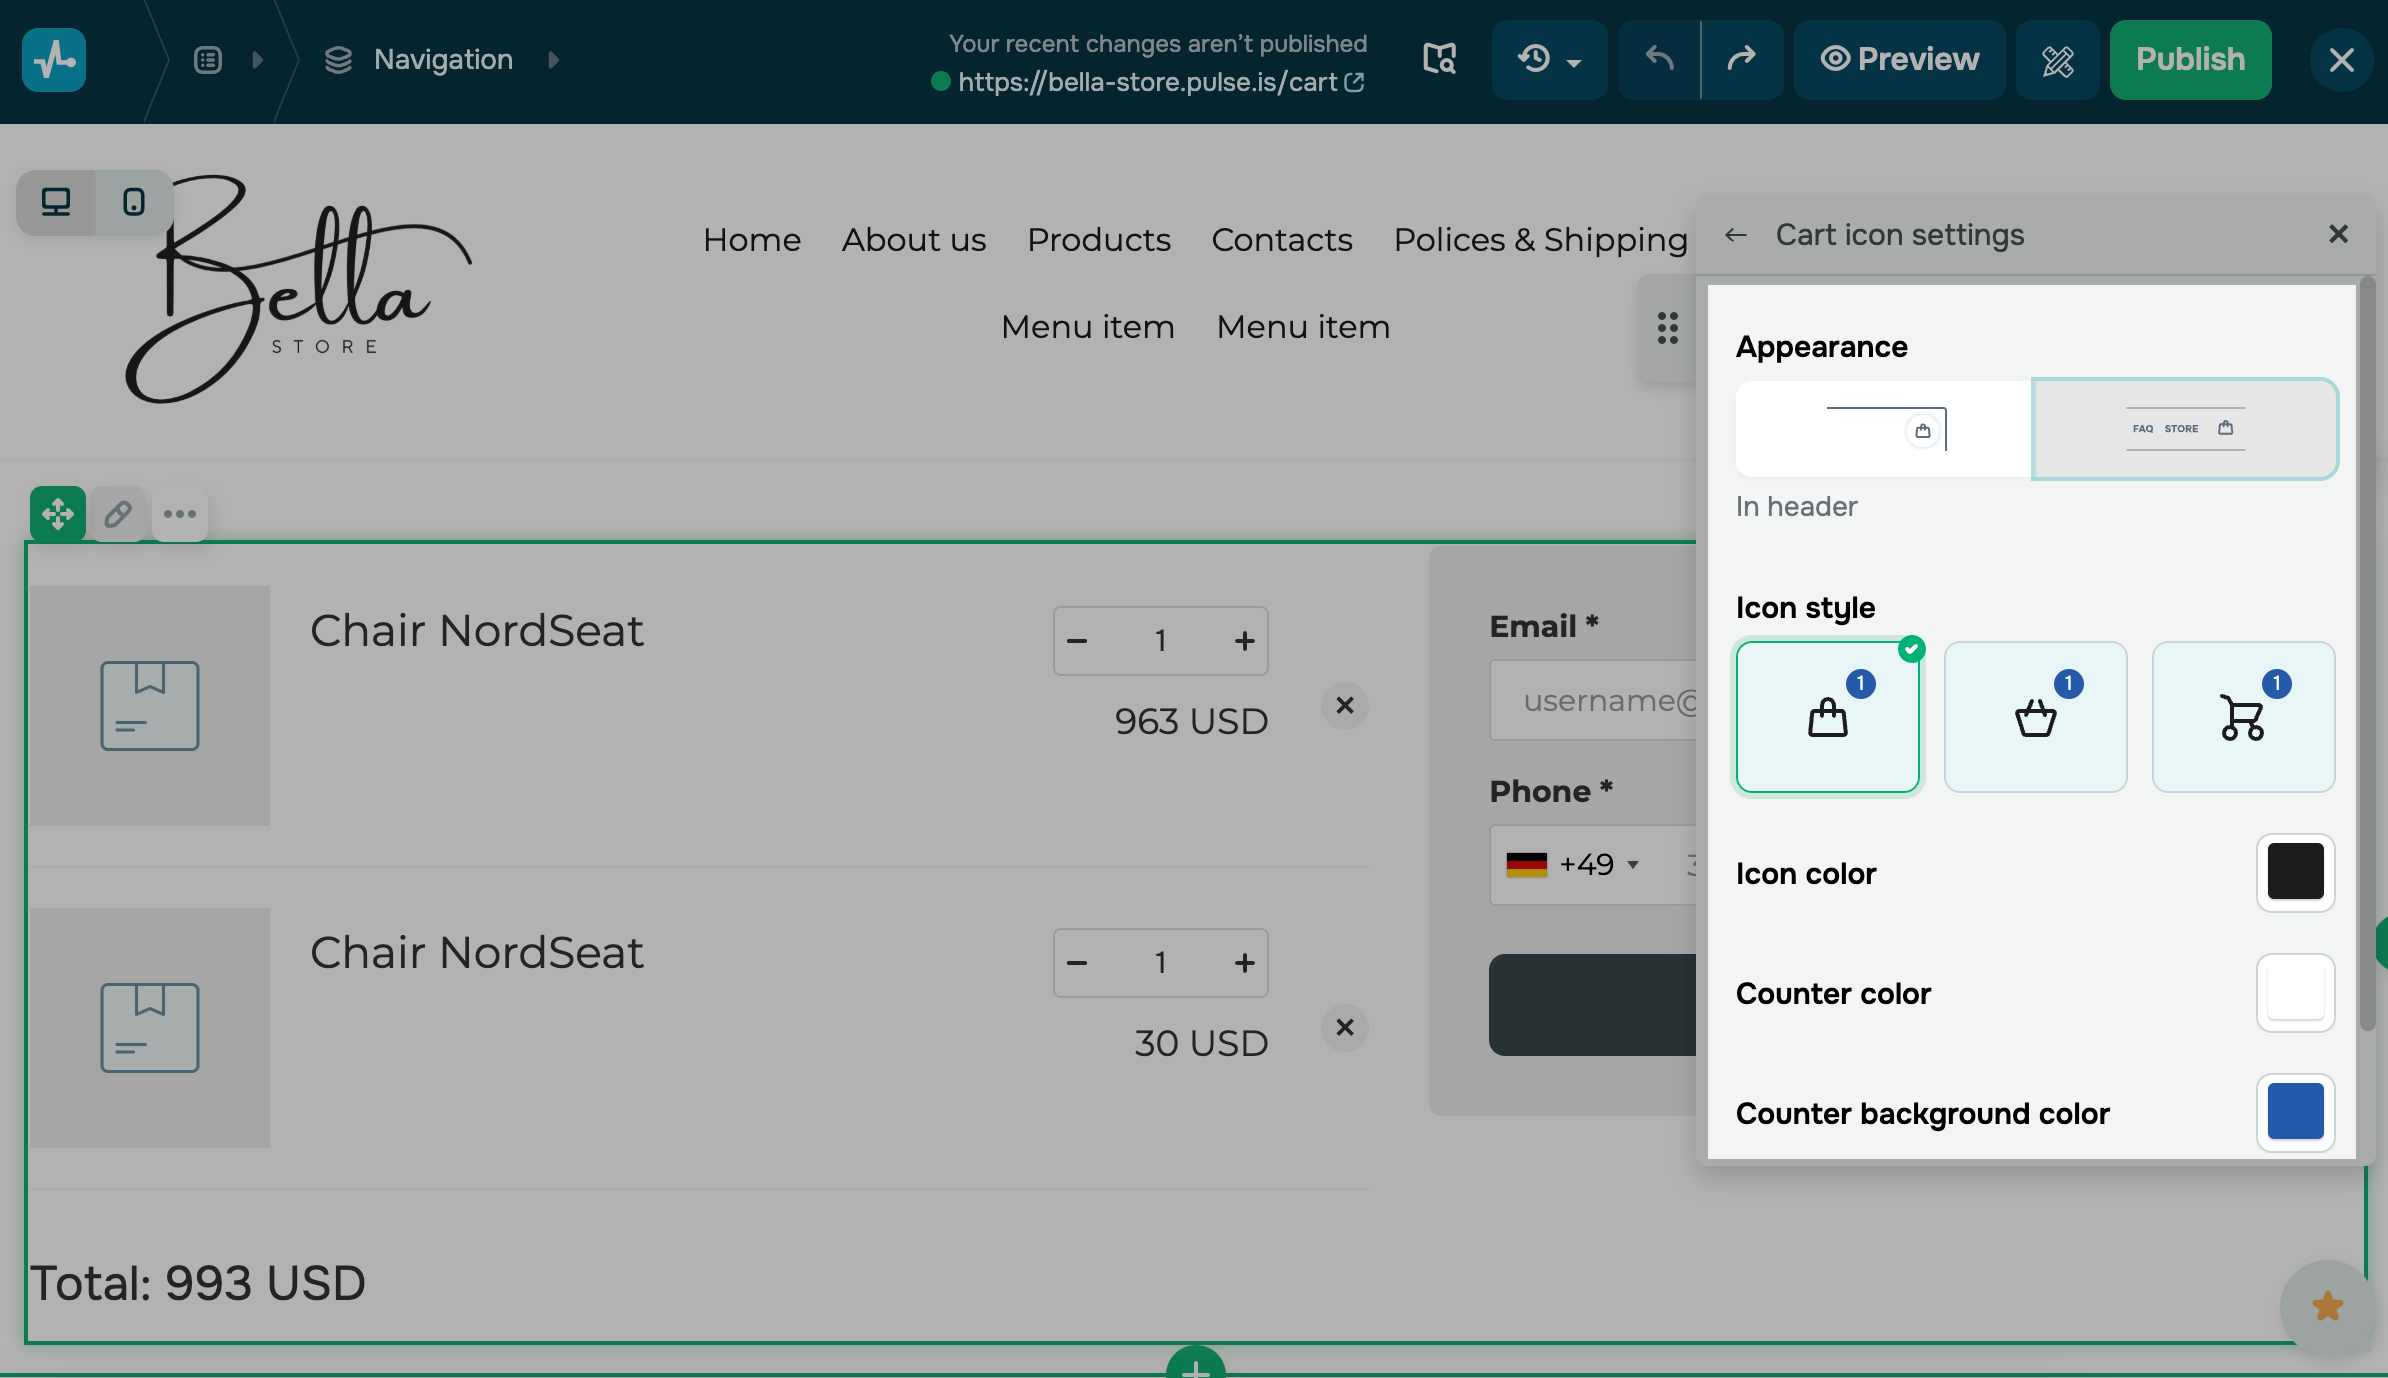The image size is (2388, 1378).
Task: Go back from Cart icon settings
Action: (1736, 235)
